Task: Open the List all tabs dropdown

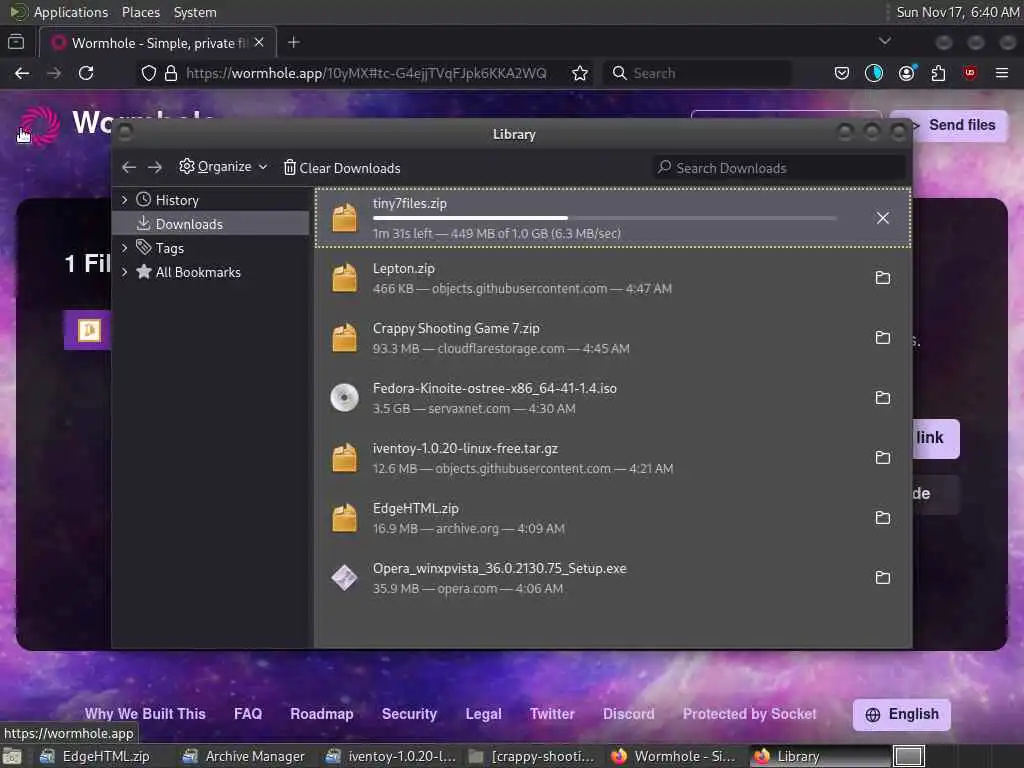Action: pyautogui.click(x=885, y=41)
